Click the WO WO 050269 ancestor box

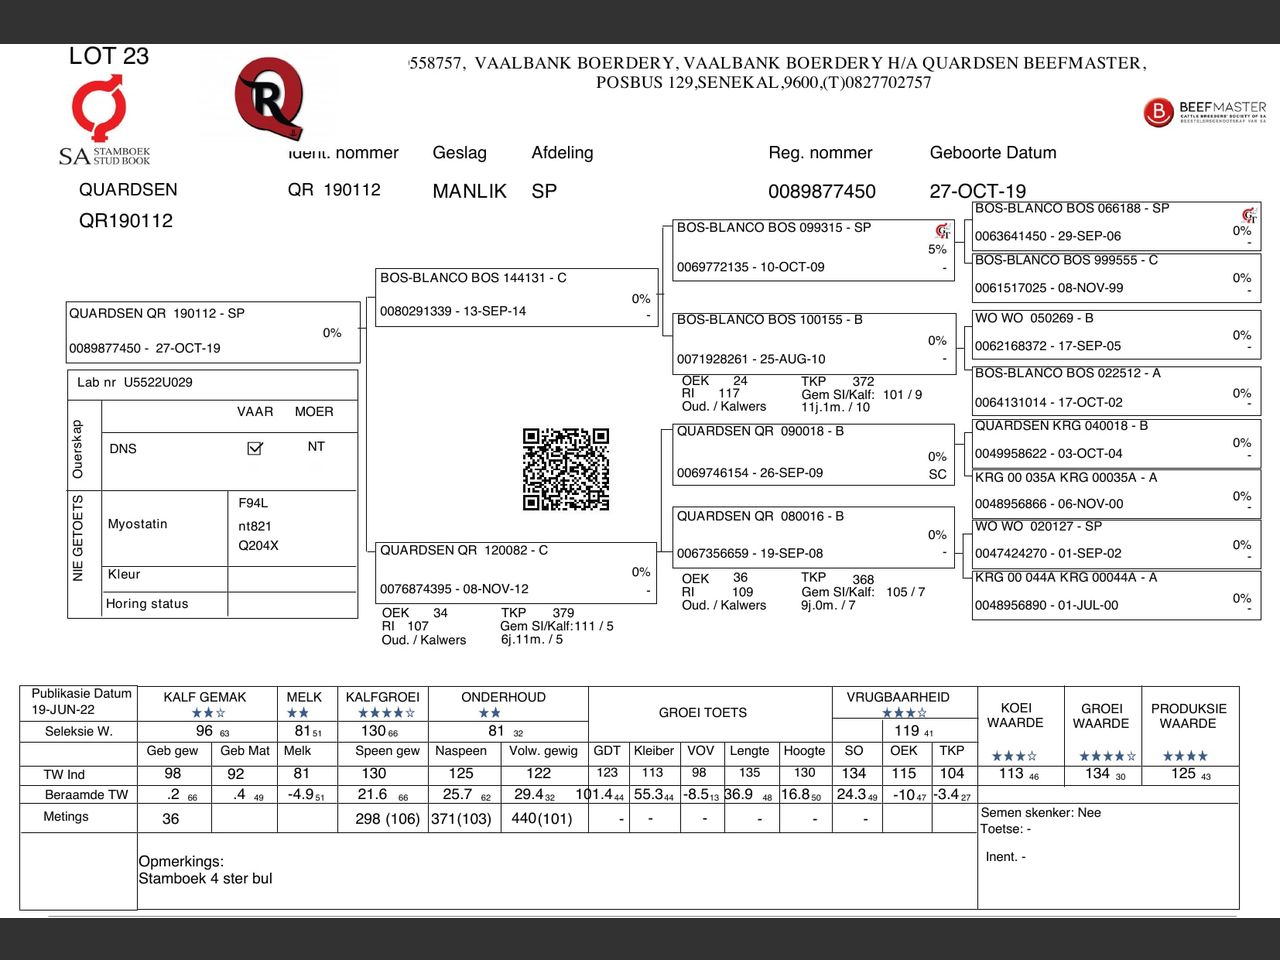1115,333
